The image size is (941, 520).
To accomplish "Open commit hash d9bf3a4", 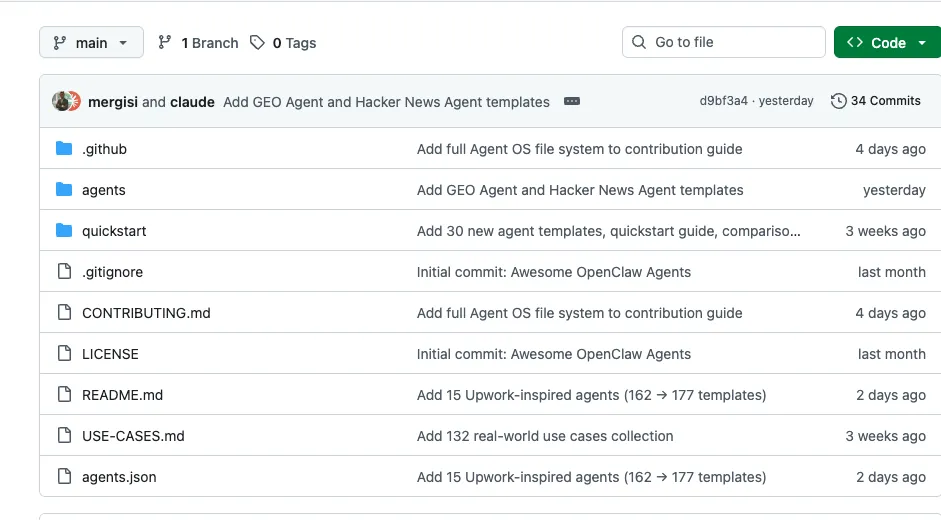I will click(723, 101).
